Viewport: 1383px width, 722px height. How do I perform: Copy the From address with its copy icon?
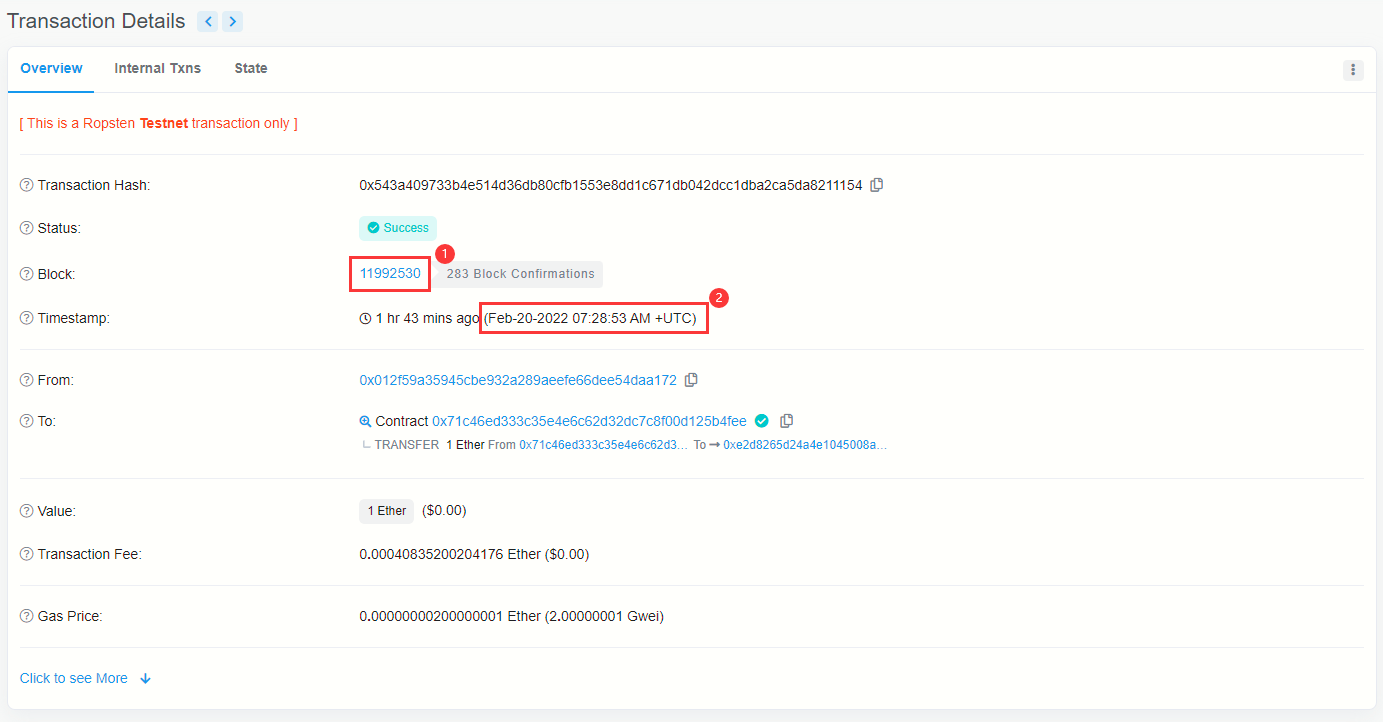click(x=690, y=380)
